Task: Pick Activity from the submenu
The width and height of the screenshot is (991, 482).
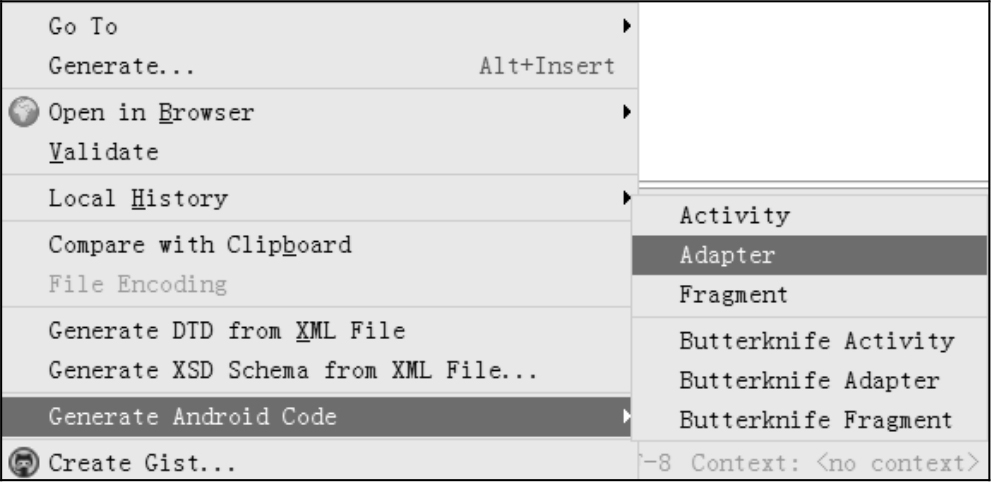Action: [x=734, y=215]
